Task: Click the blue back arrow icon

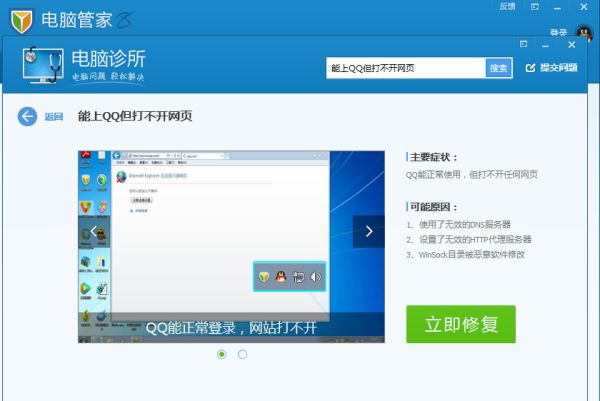Action: [27, 116]
